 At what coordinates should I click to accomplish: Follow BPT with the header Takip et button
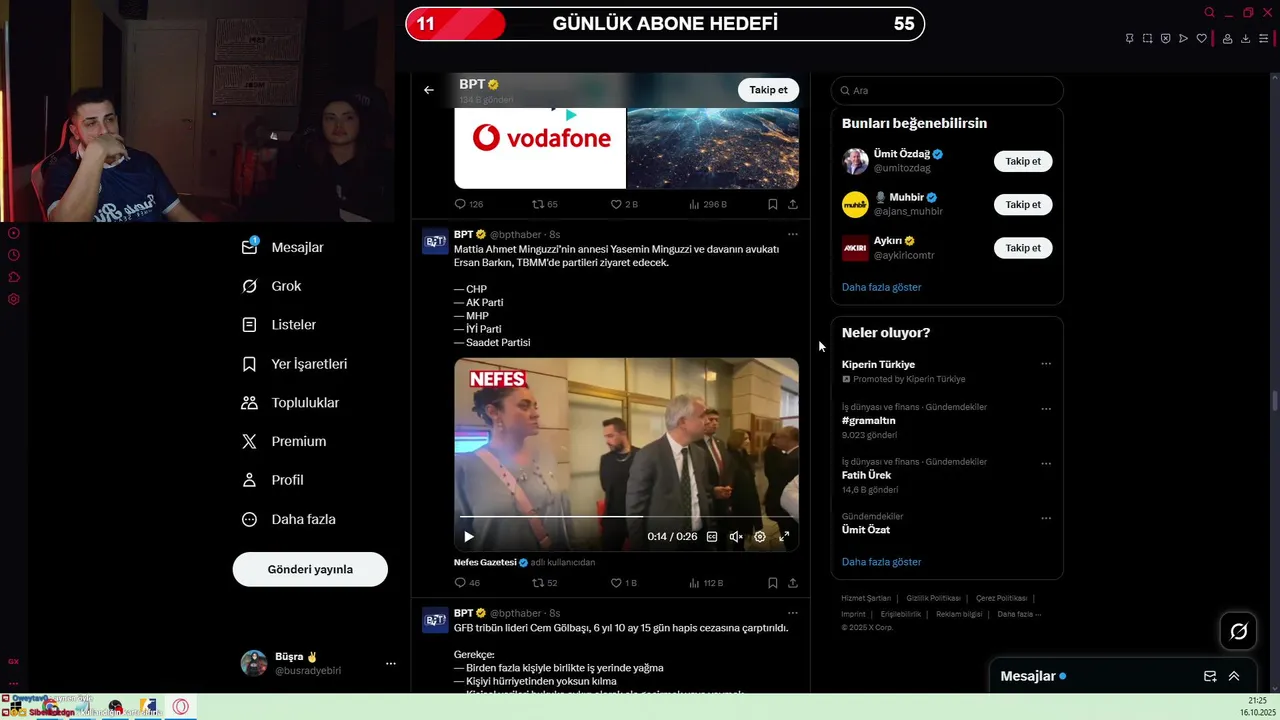point(768,90)
